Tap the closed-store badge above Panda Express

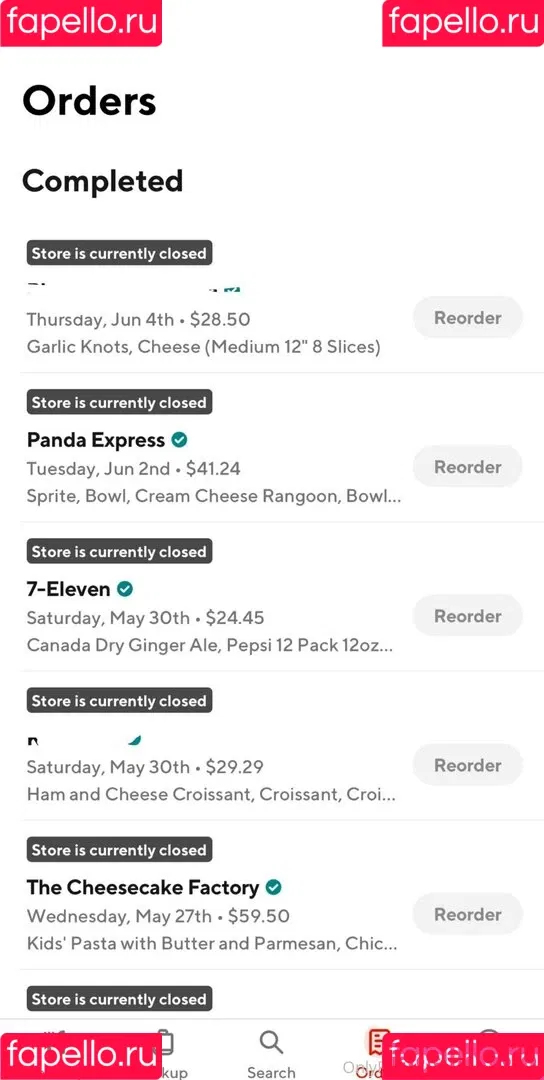tap(119, 402)
